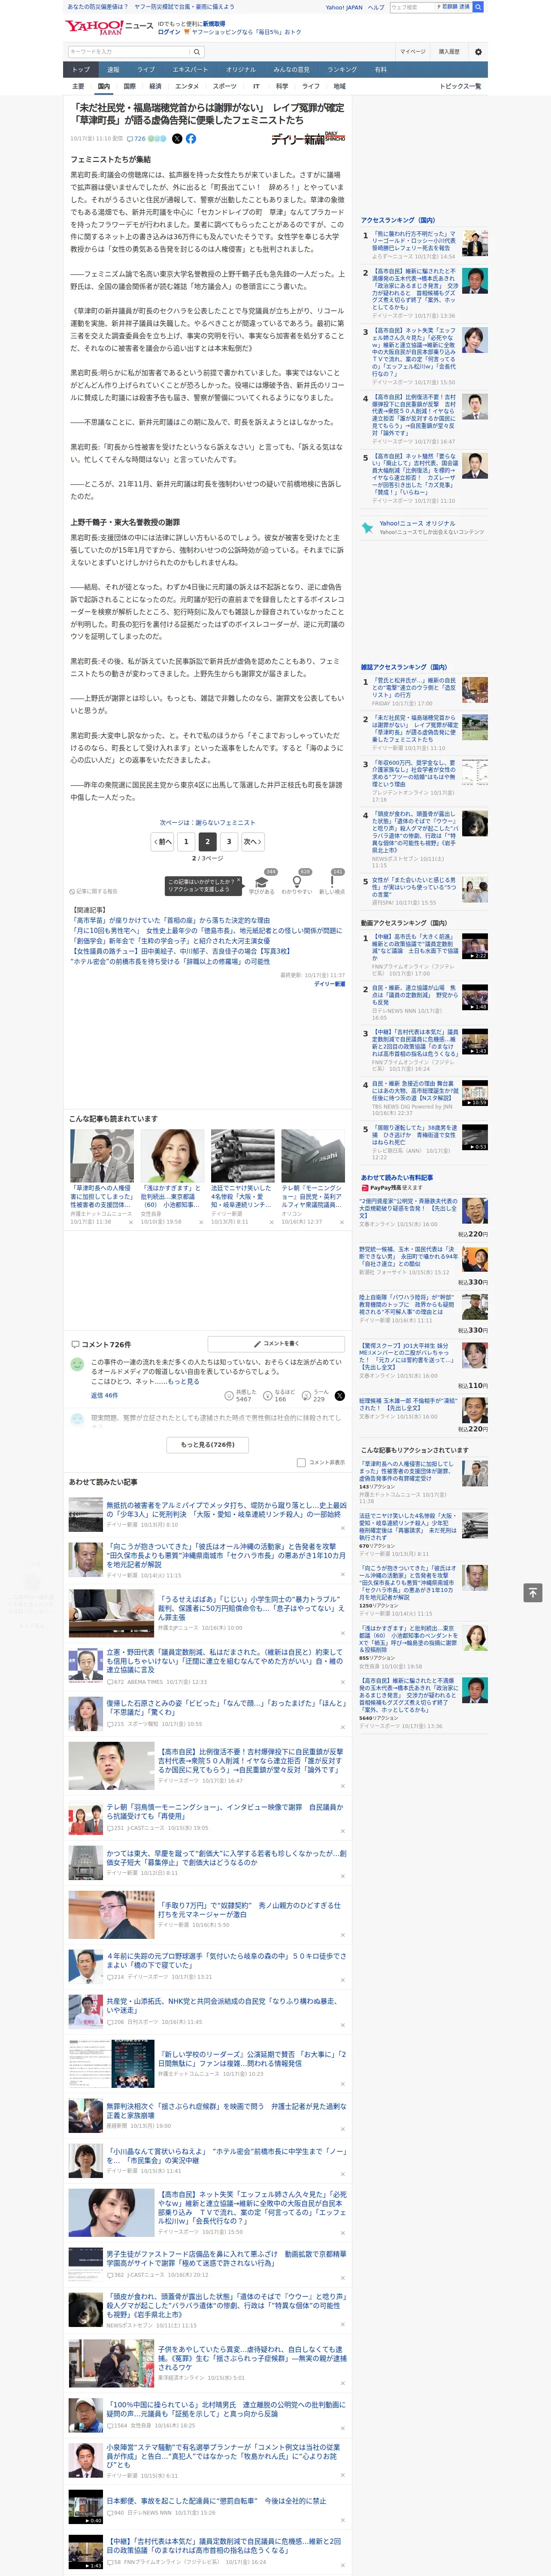Select the ライブ tab in the dark navigation bar
551x2576 pixels.
146,69
